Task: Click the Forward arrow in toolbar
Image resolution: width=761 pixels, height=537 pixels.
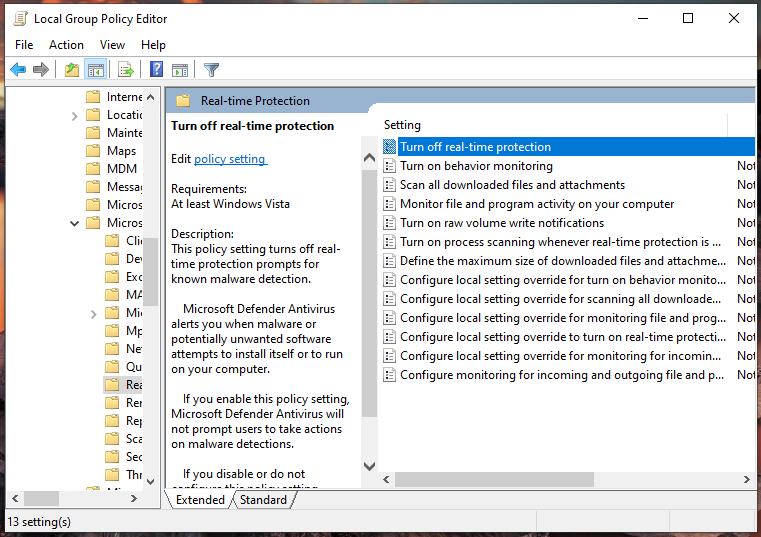Action: click(x=41, y=69)
